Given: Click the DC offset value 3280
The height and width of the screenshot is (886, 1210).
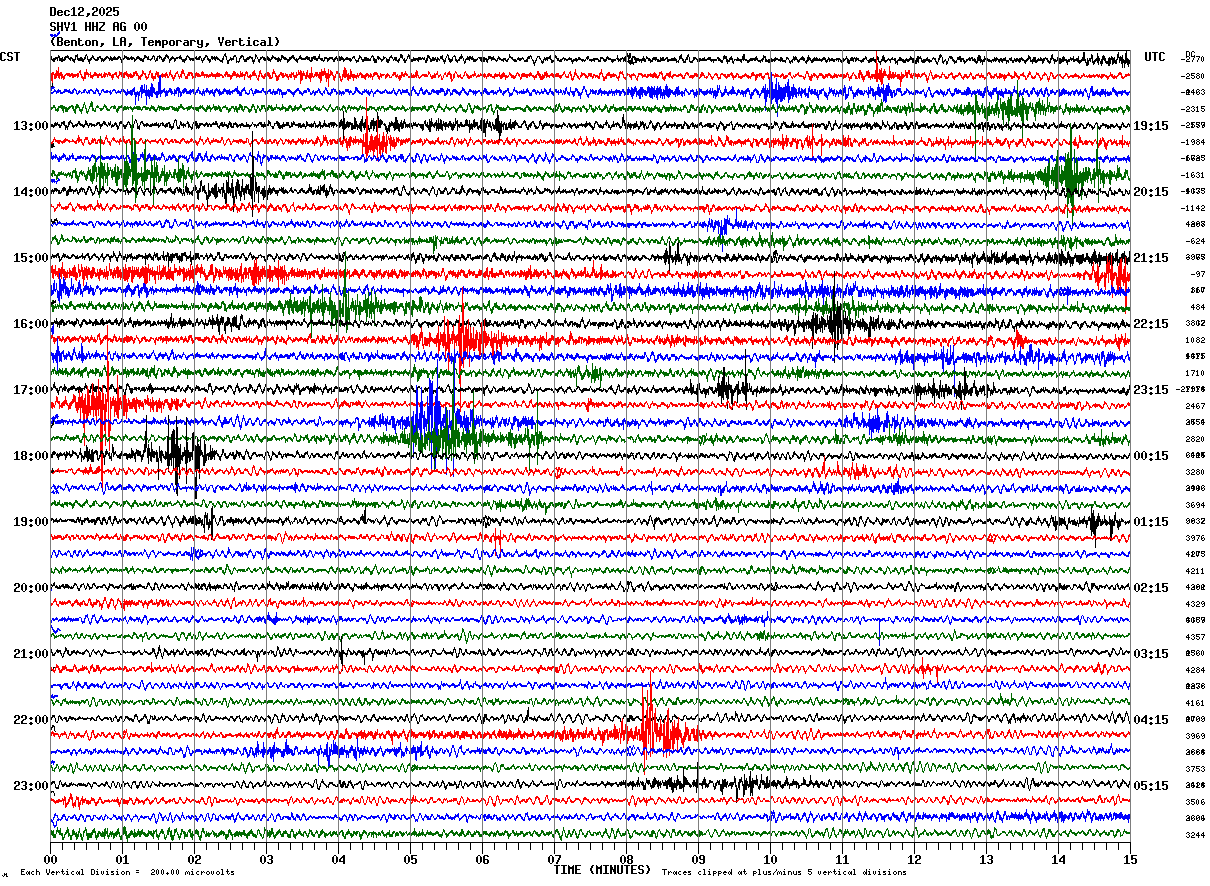Looking at the screenshot, I should 1195,472.
